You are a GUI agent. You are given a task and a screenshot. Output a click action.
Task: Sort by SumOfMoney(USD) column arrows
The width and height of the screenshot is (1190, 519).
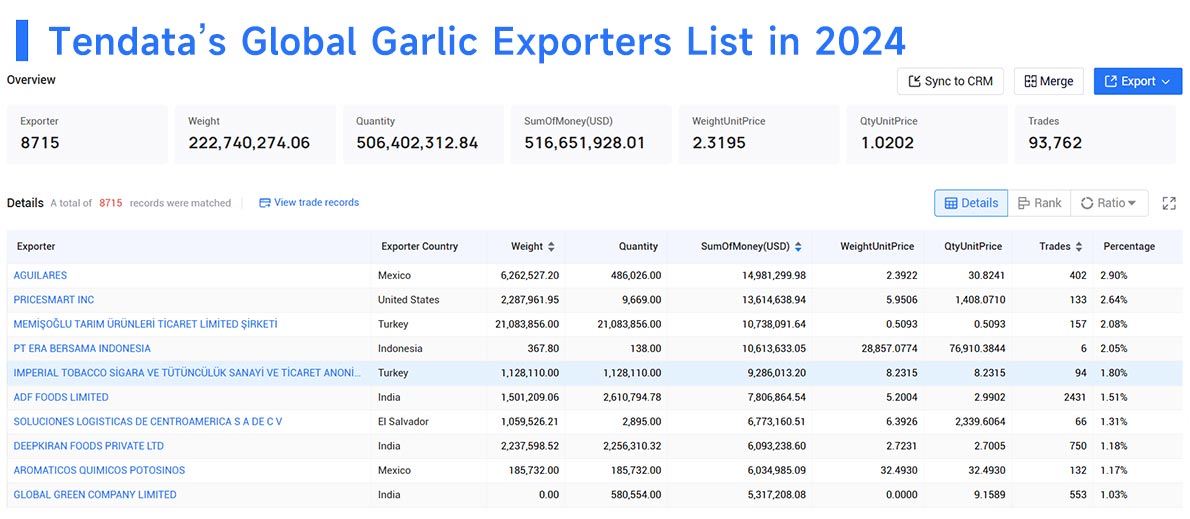point(798,247)
